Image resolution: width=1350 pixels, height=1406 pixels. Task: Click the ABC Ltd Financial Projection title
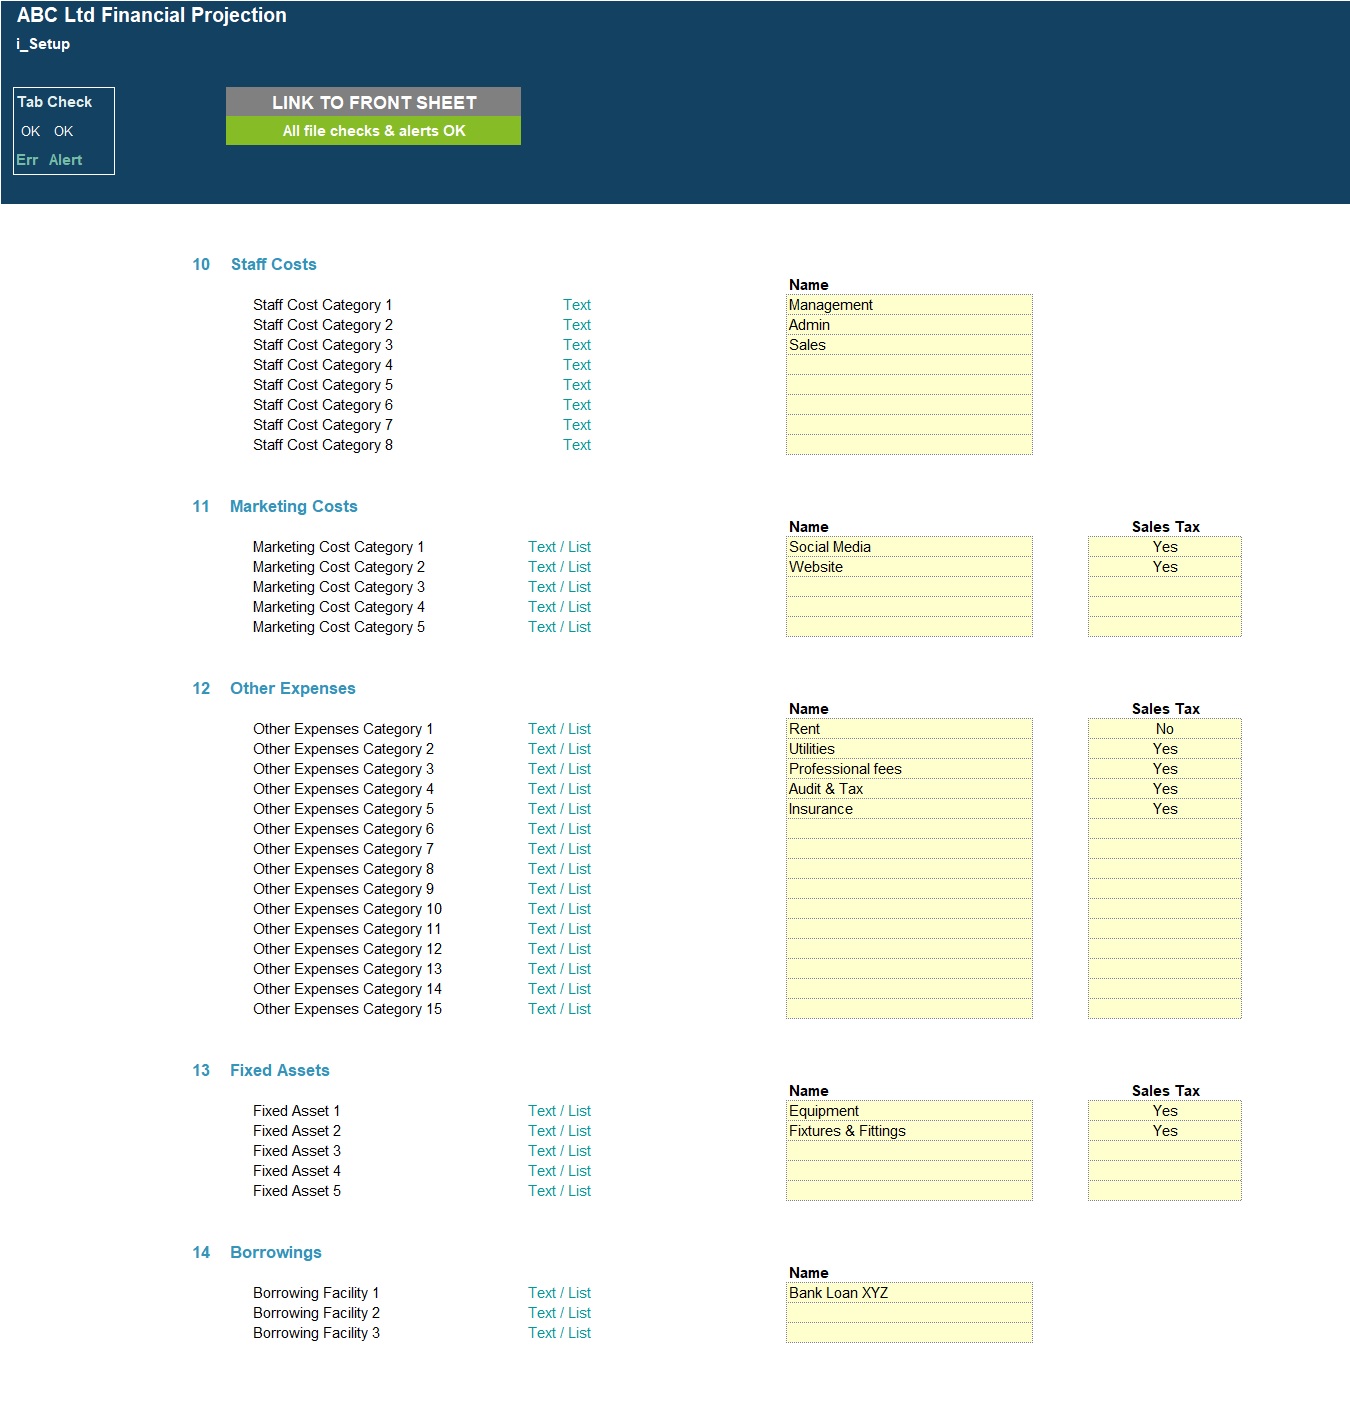point(151,15)
